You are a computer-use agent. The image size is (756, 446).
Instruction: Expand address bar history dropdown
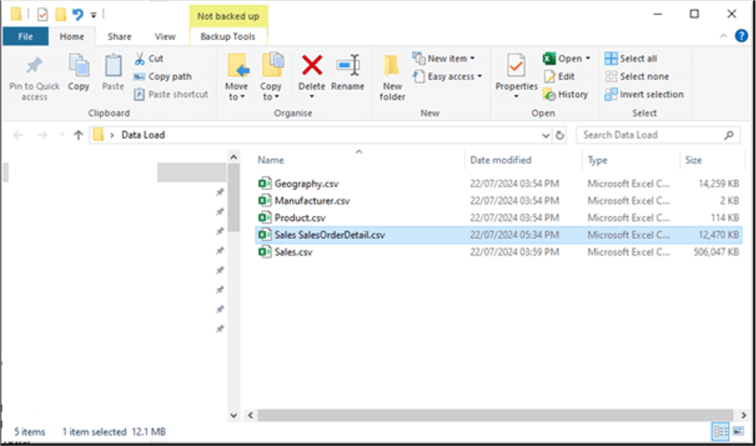click(546, 135)
